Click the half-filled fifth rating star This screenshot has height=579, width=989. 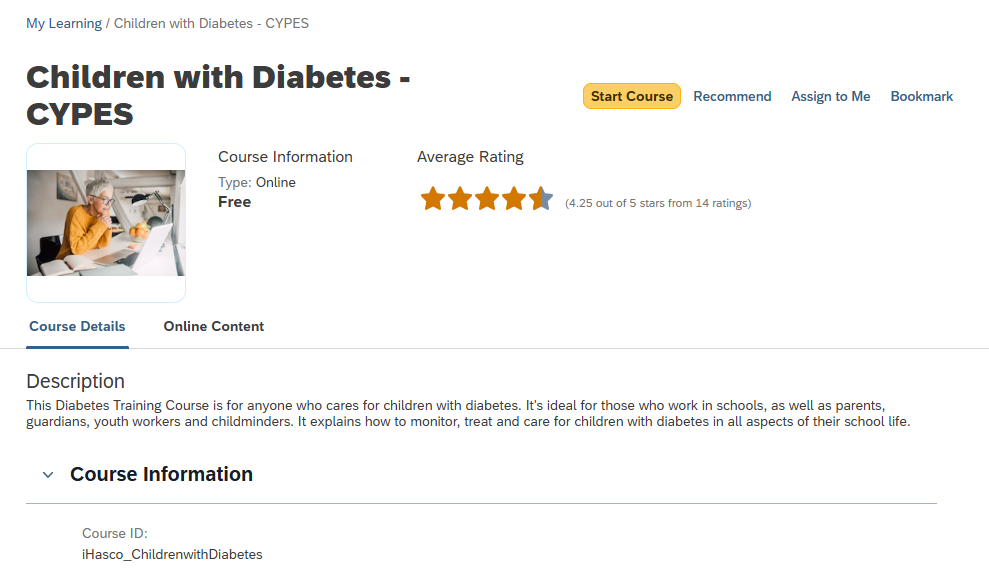(541, 199)
